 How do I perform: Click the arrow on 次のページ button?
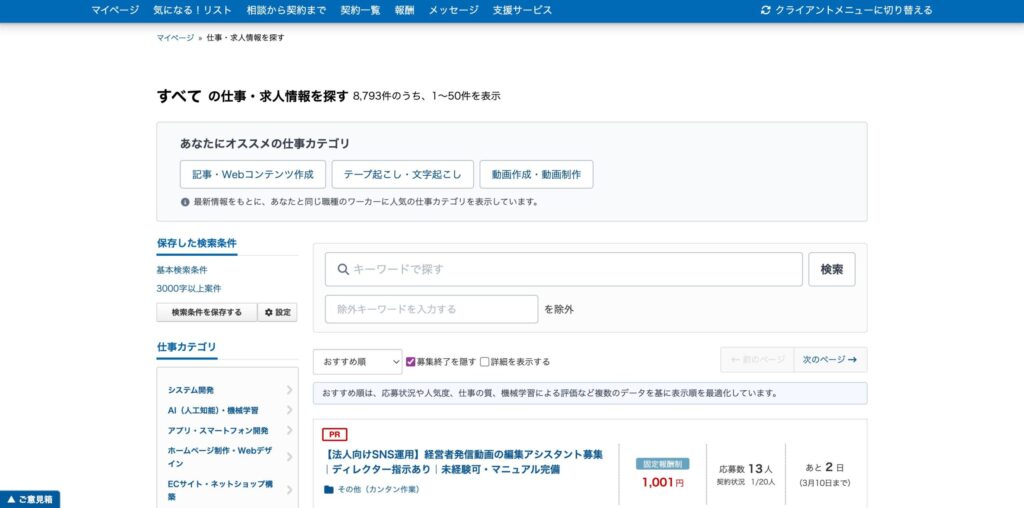(852, 360)
